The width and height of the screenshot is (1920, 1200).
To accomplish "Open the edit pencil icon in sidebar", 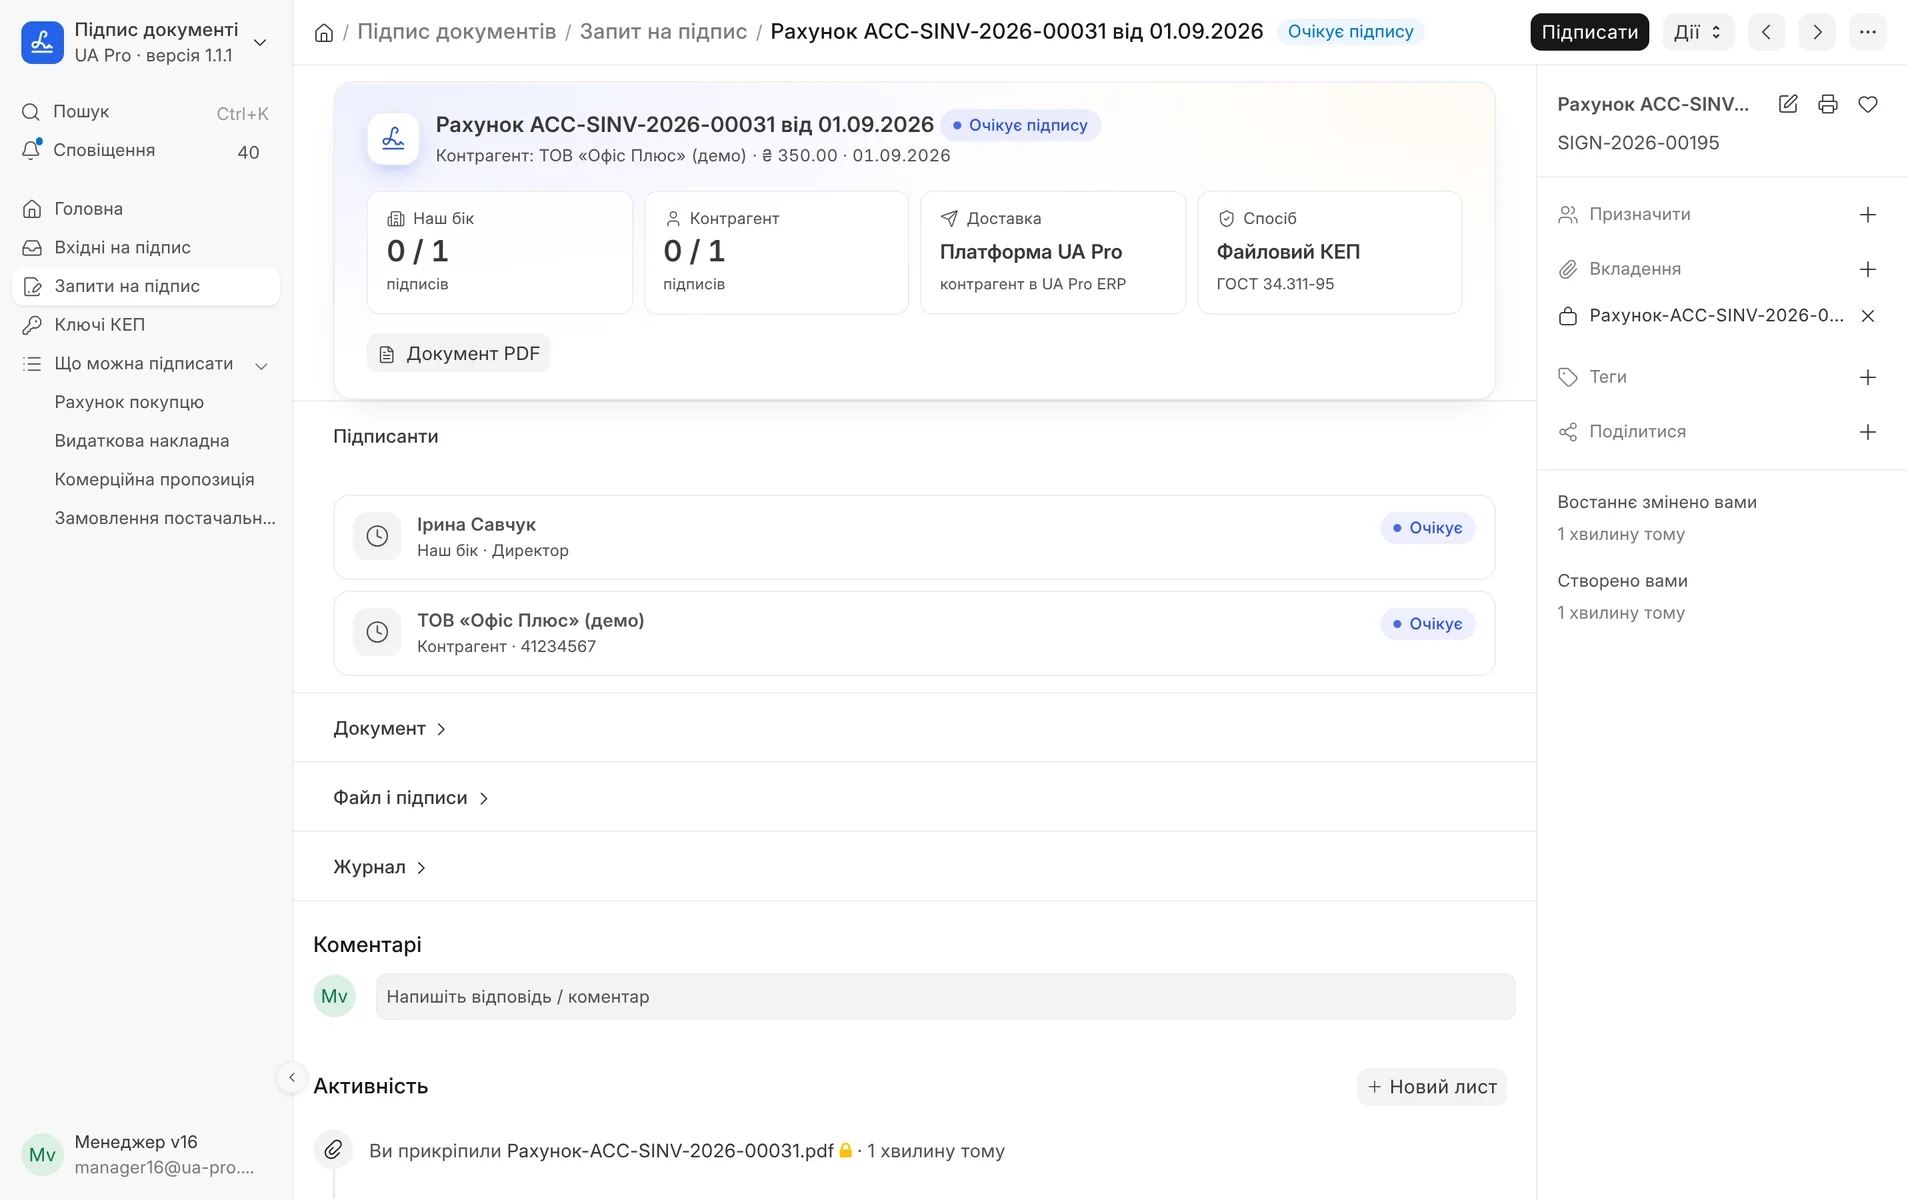I will click(x=1788, y=104).
